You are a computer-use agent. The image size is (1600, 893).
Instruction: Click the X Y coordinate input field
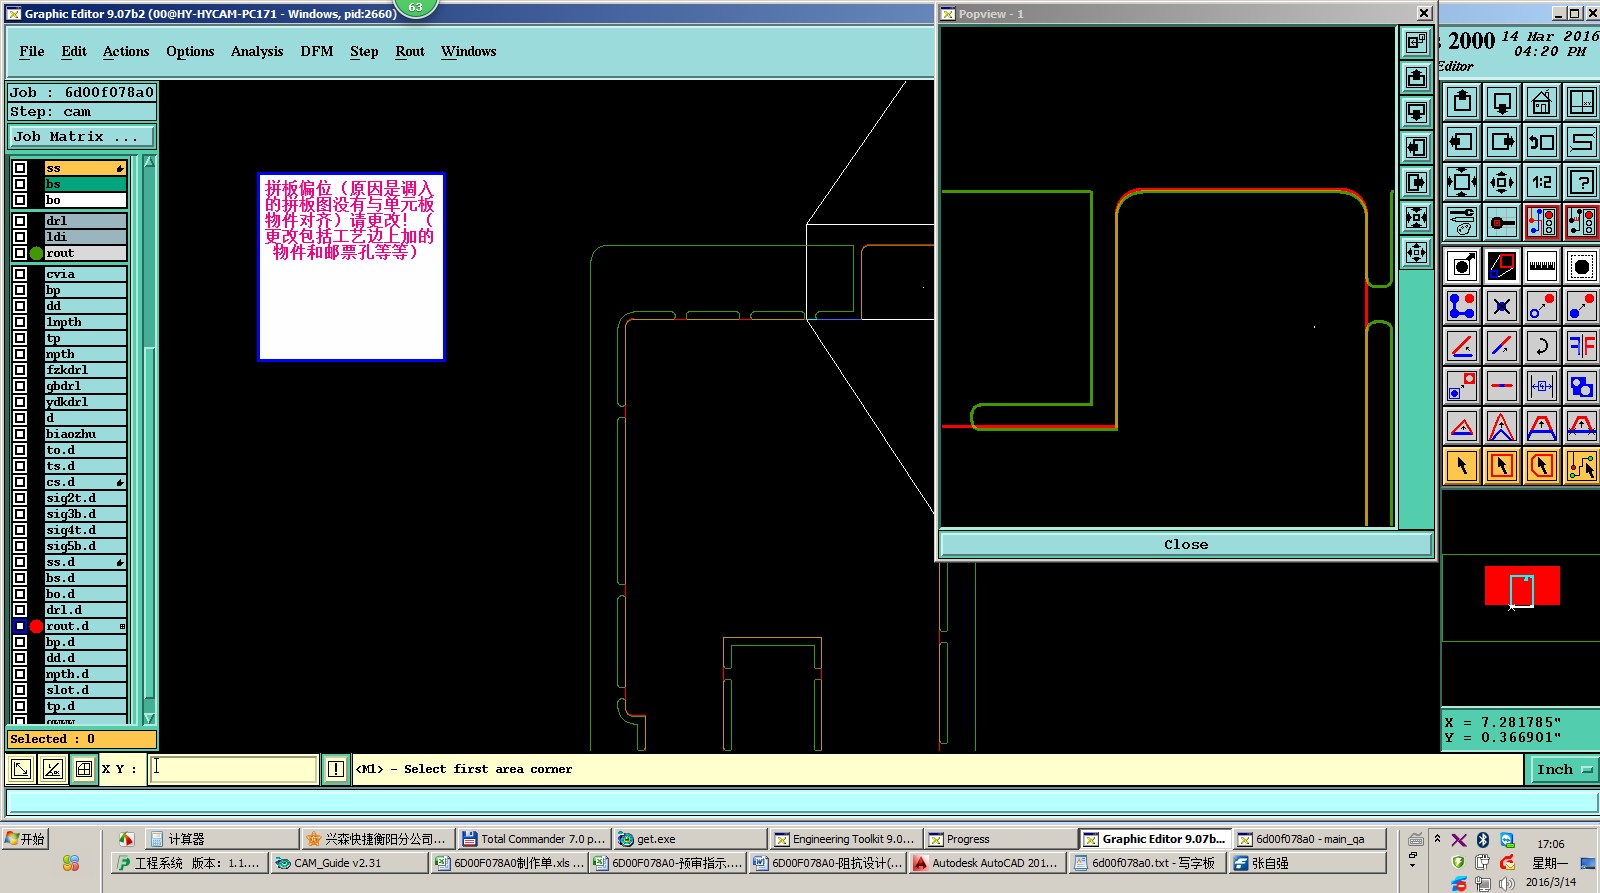[x=234, y=769]
